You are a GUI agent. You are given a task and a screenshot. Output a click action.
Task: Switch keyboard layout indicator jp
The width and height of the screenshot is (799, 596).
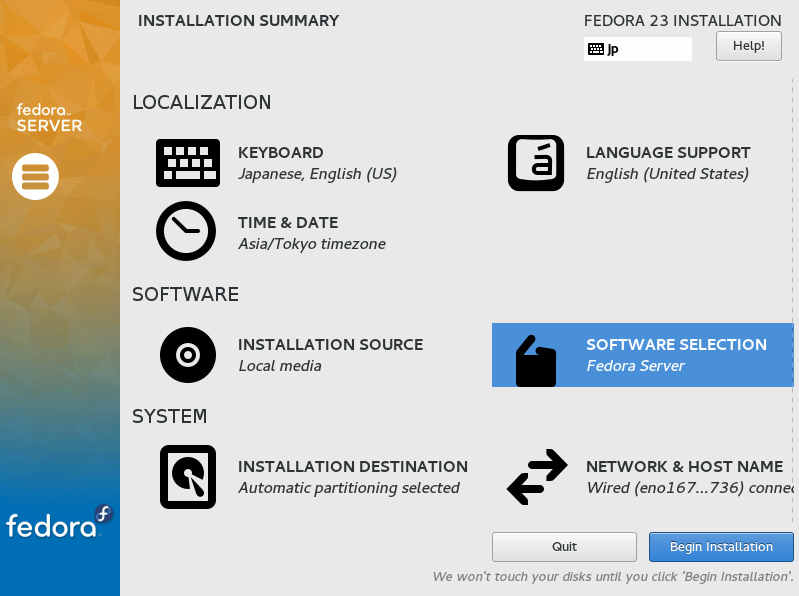pos(637,49)
